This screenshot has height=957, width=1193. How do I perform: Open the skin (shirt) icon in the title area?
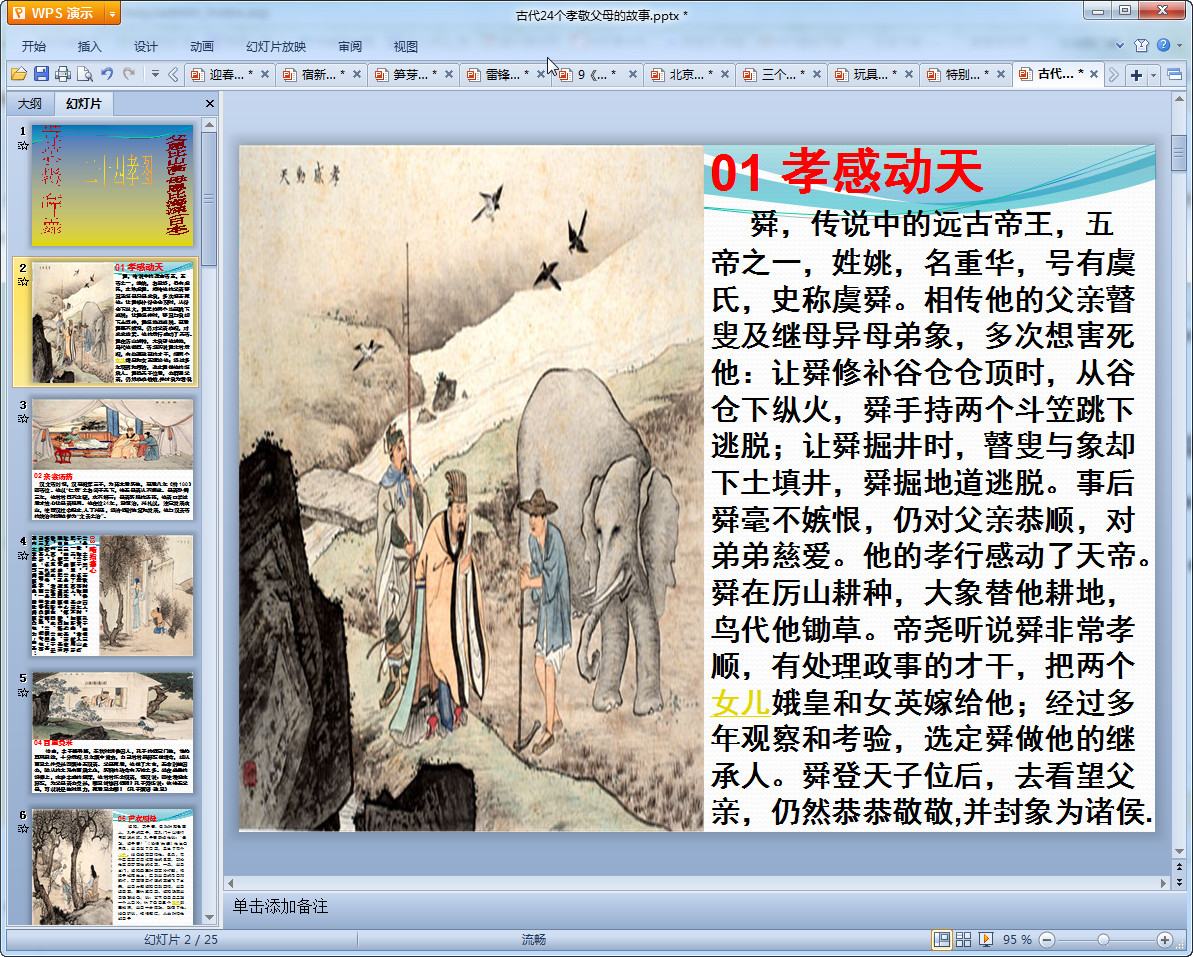[1141, 46]
